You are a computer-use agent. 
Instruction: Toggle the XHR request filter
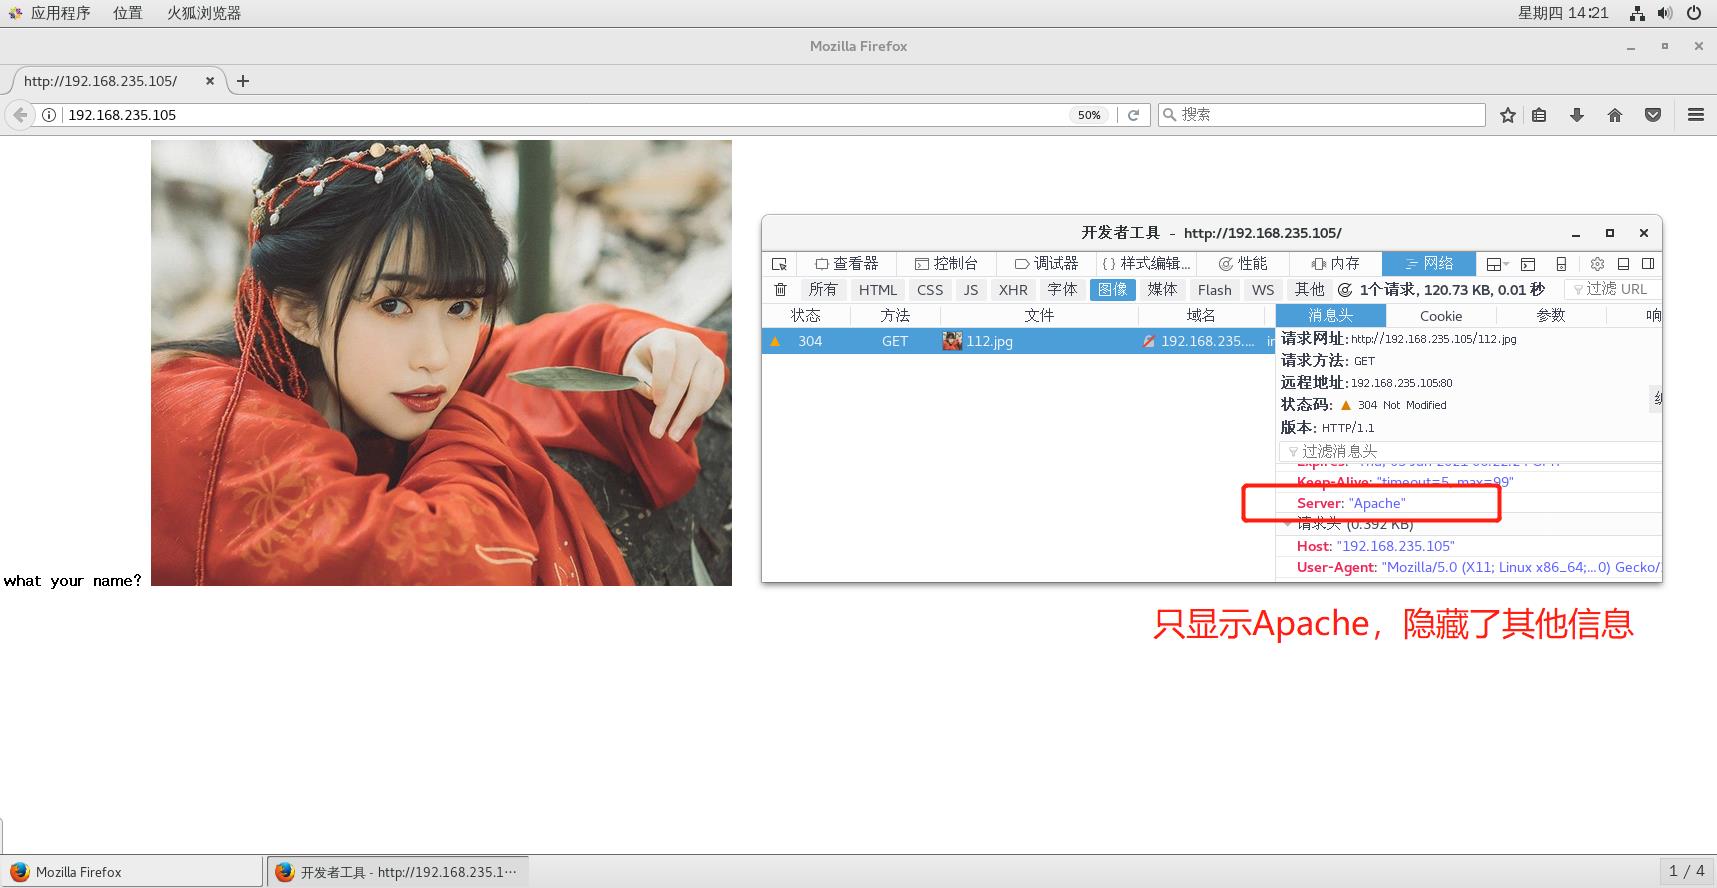tap(1013, 290)
